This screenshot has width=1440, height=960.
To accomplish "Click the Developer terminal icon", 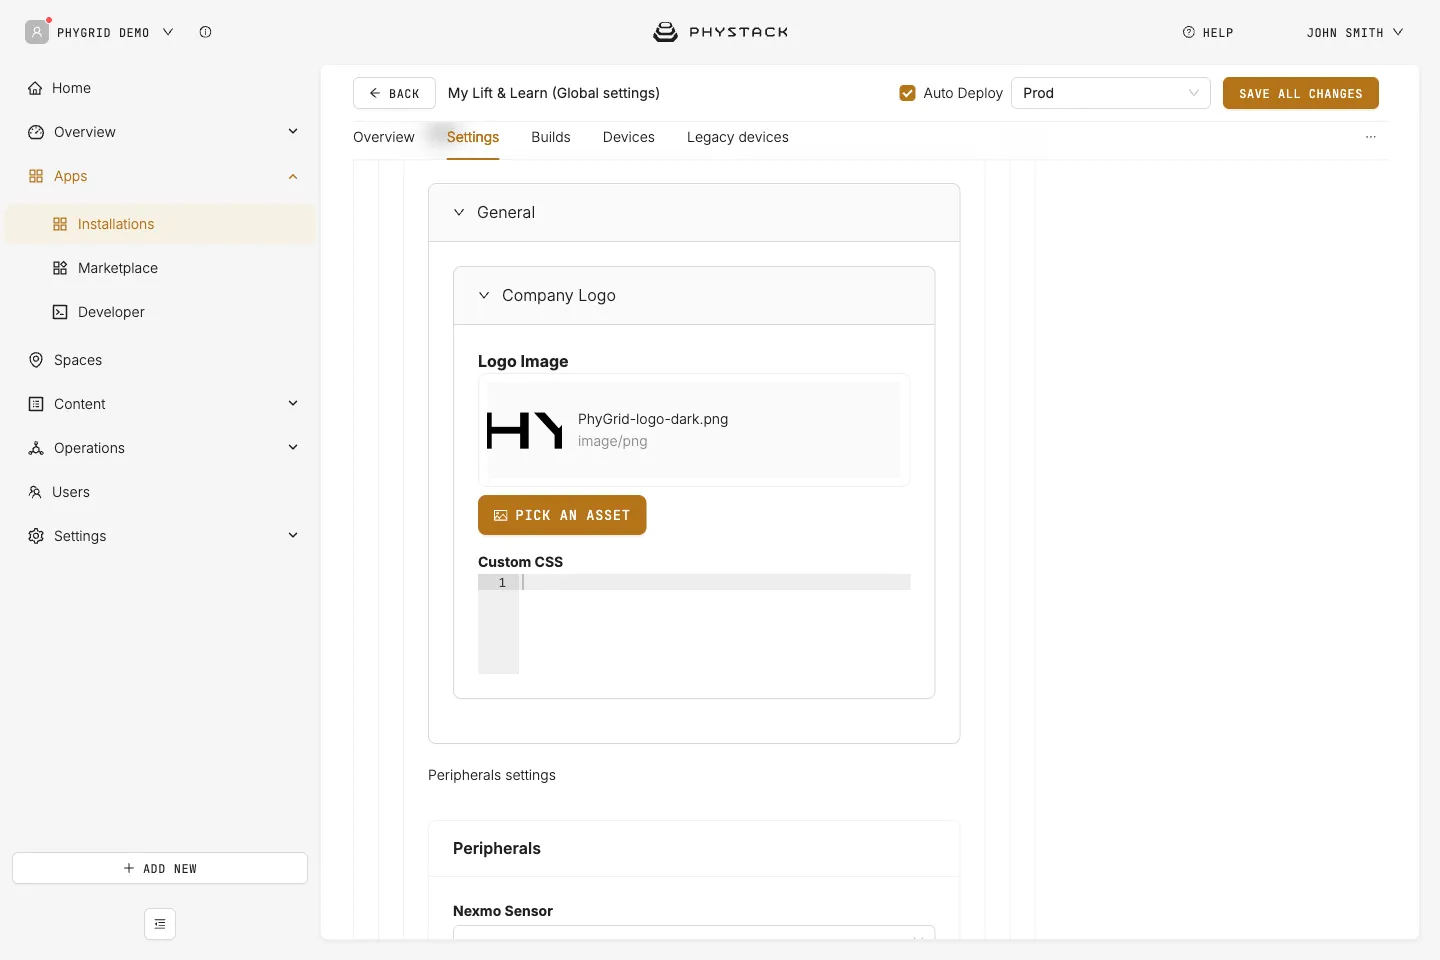I will click(x=60, y=312).
